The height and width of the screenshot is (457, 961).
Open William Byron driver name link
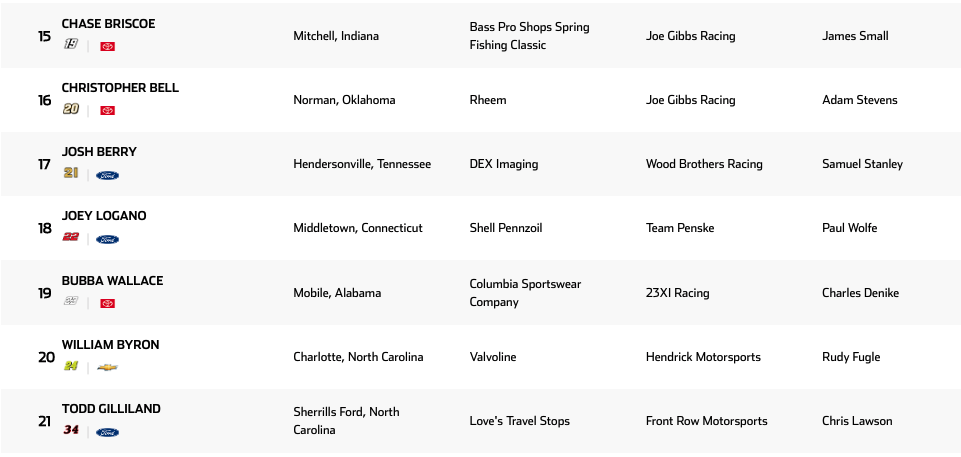110,345
